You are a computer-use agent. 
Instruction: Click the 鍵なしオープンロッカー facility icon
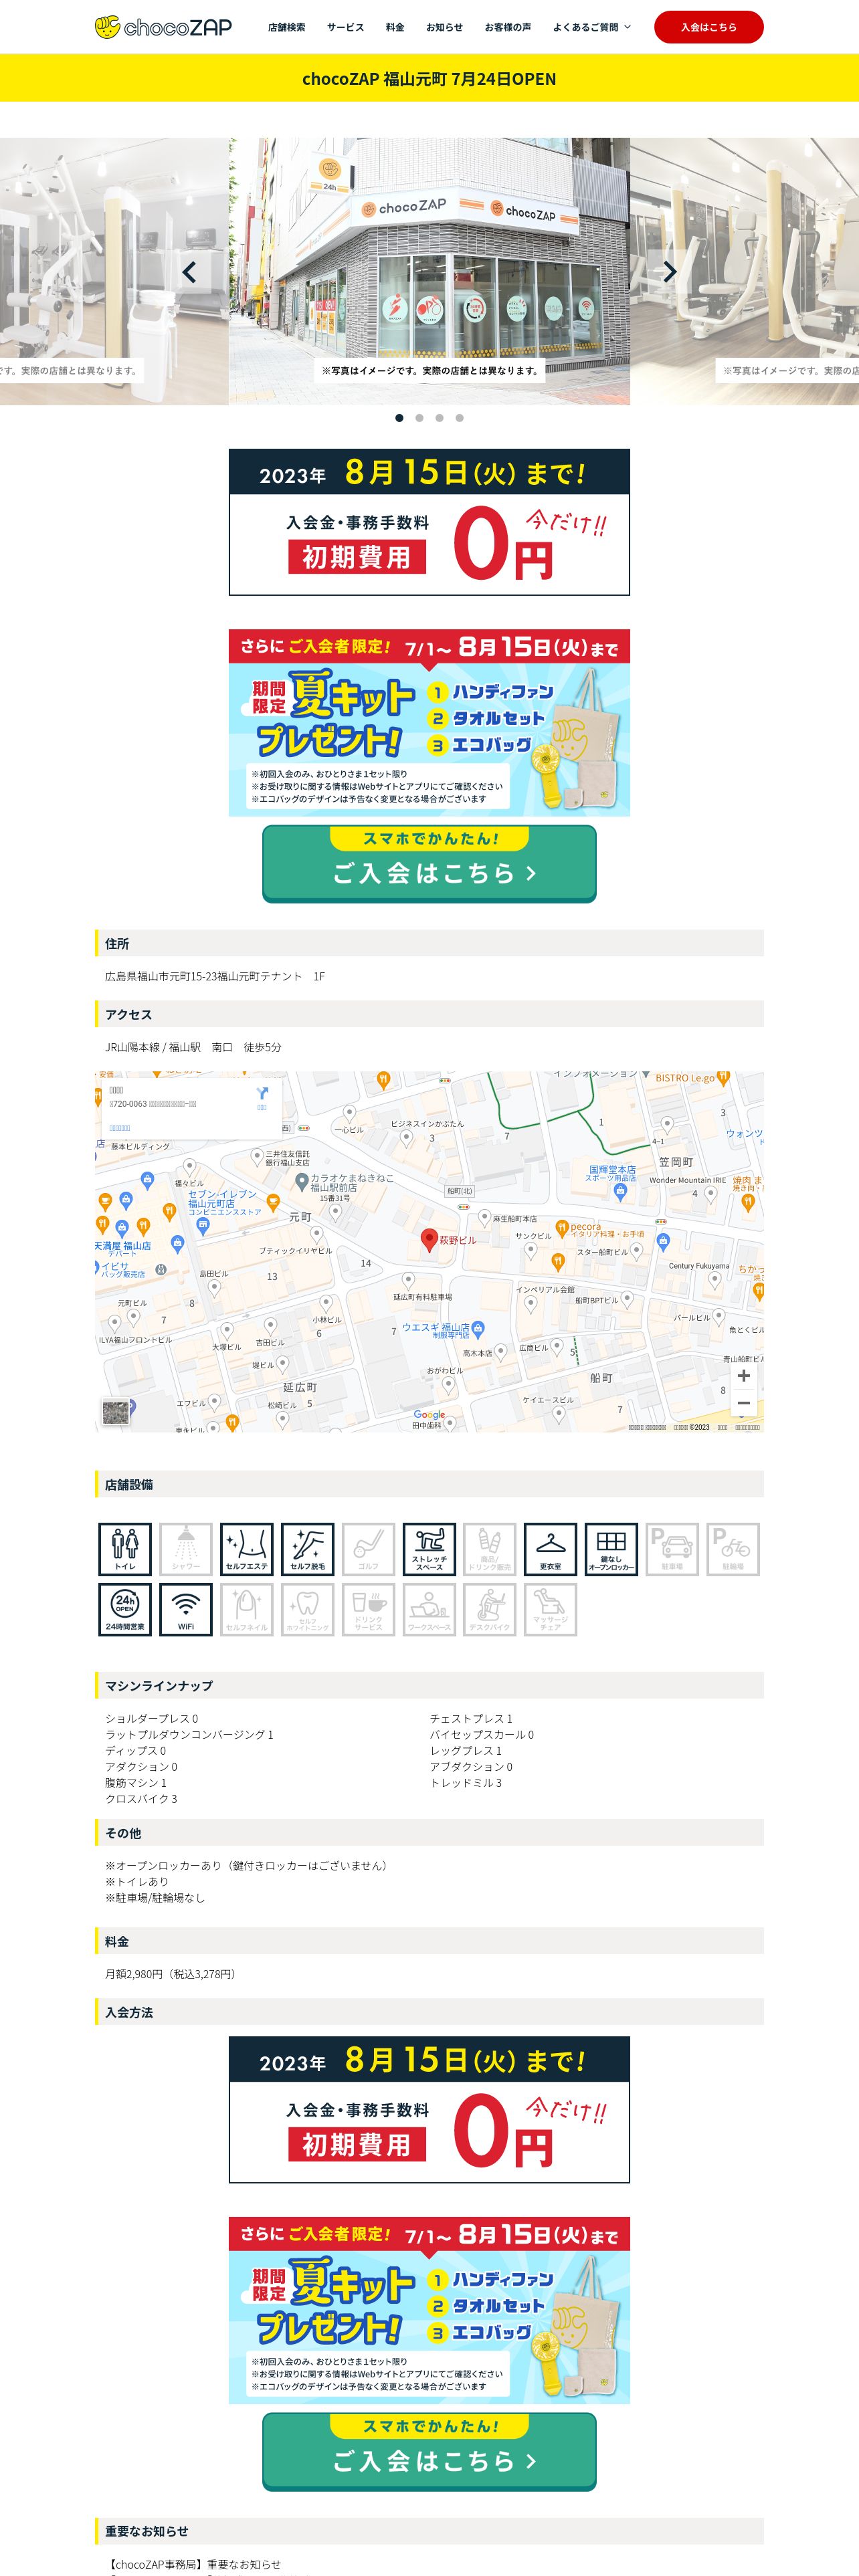click(611, 1549)
